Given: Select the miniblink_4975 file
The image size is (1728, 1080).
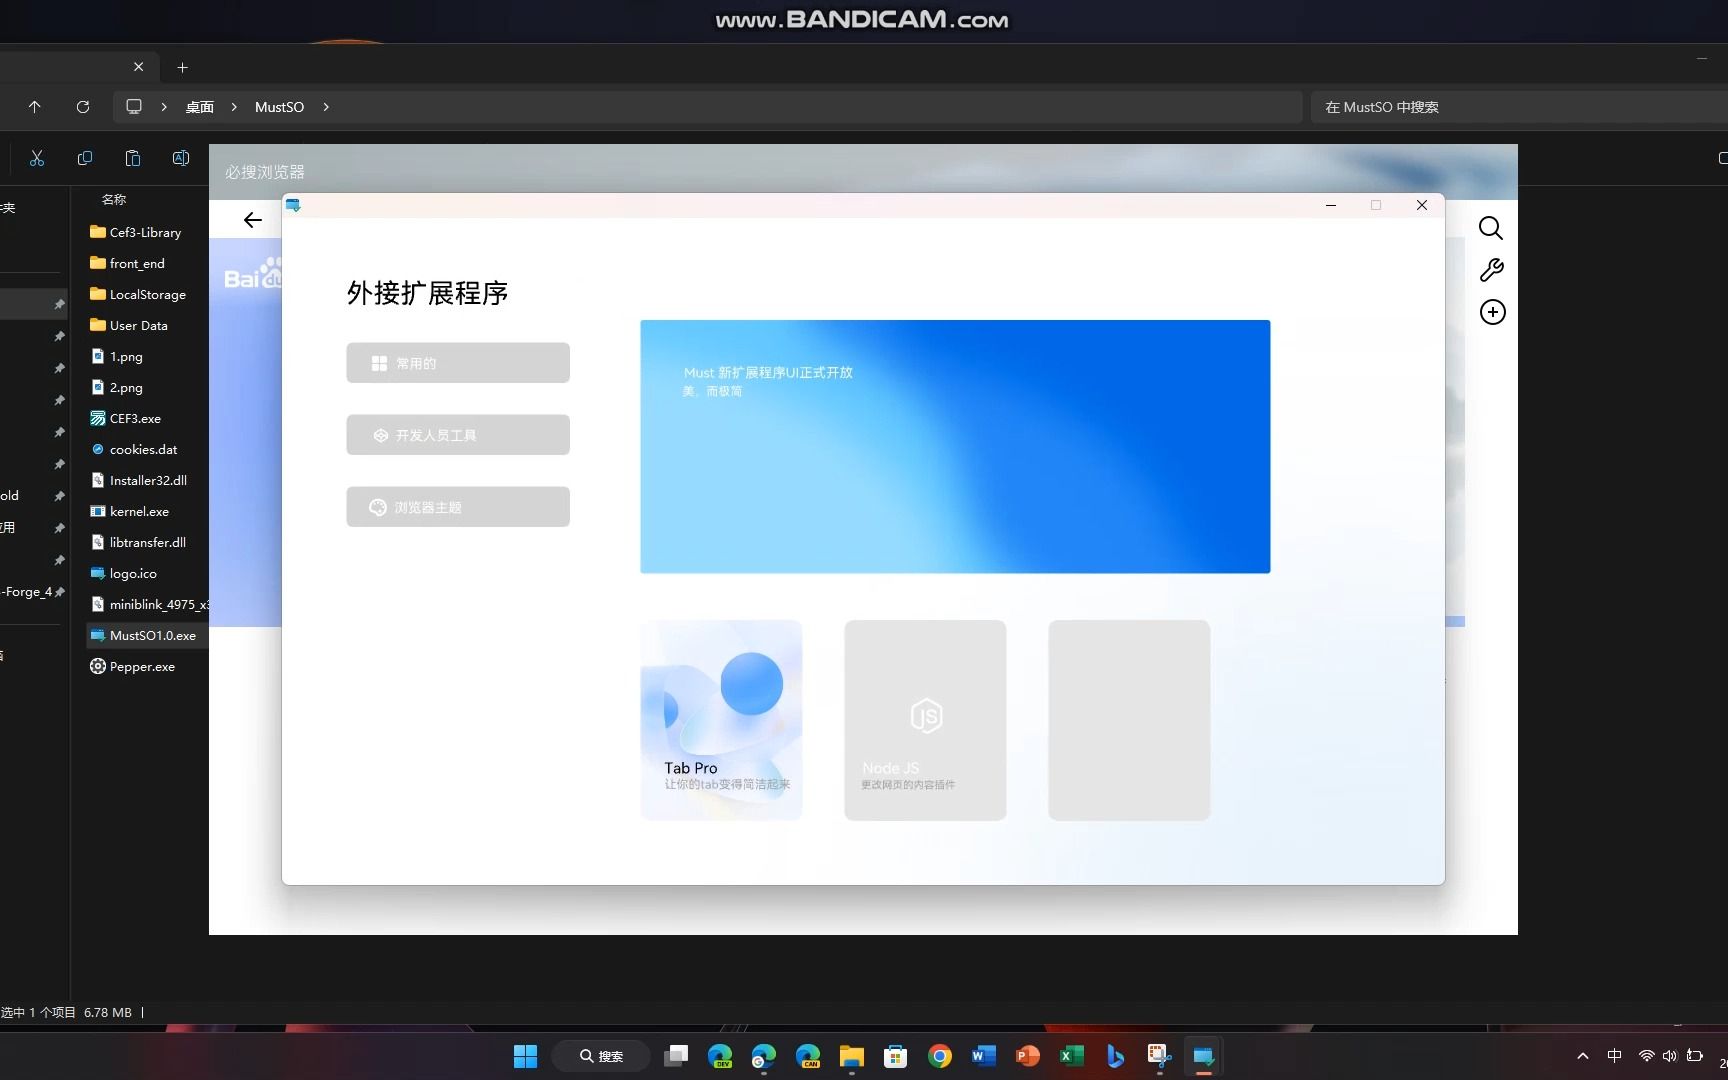Looking at the screenshot, I should 148,604.
